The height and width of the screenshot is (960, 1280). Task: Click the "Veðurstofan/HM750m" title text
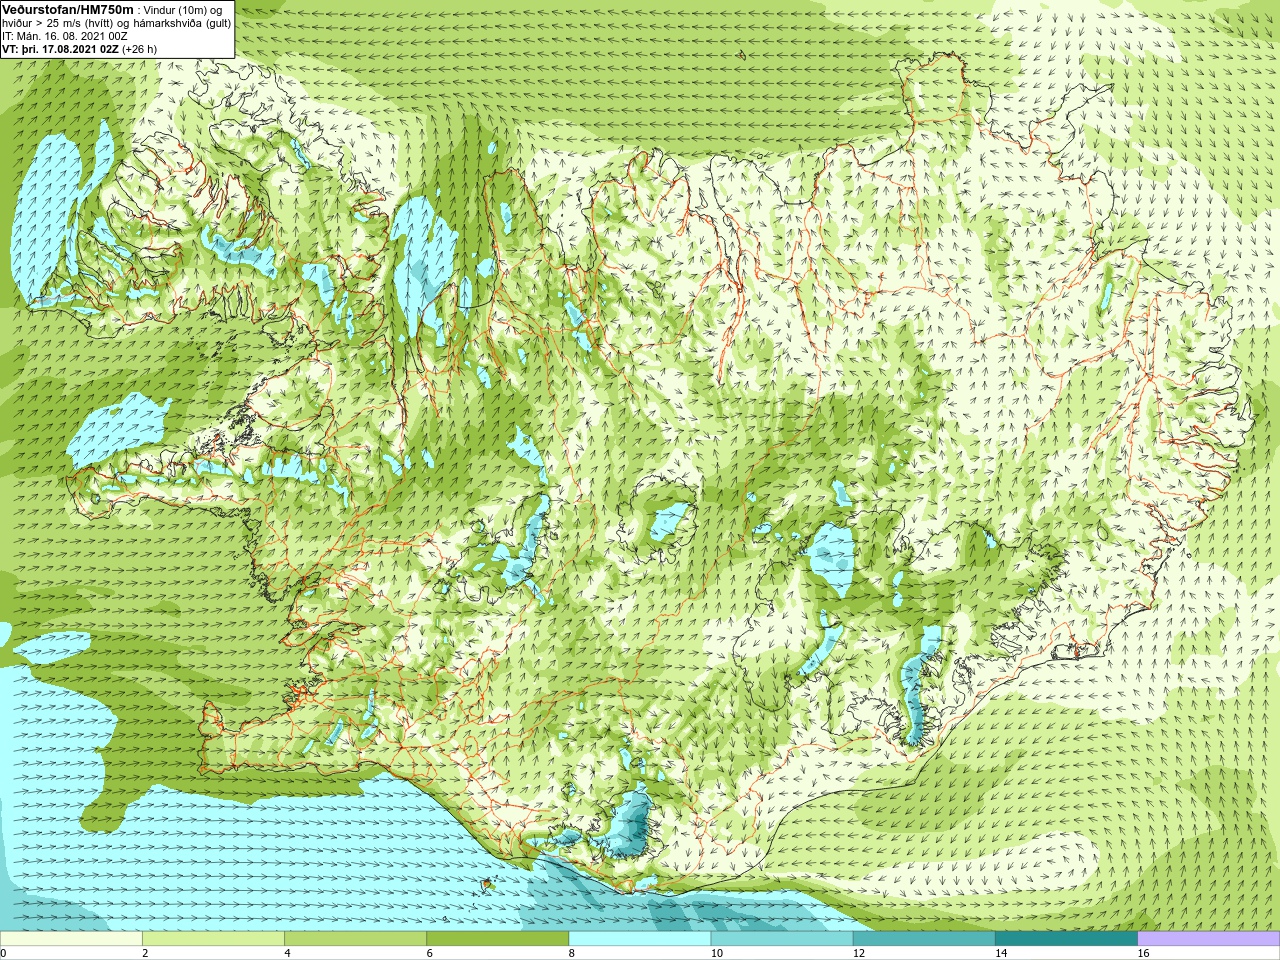coord(67,9)
